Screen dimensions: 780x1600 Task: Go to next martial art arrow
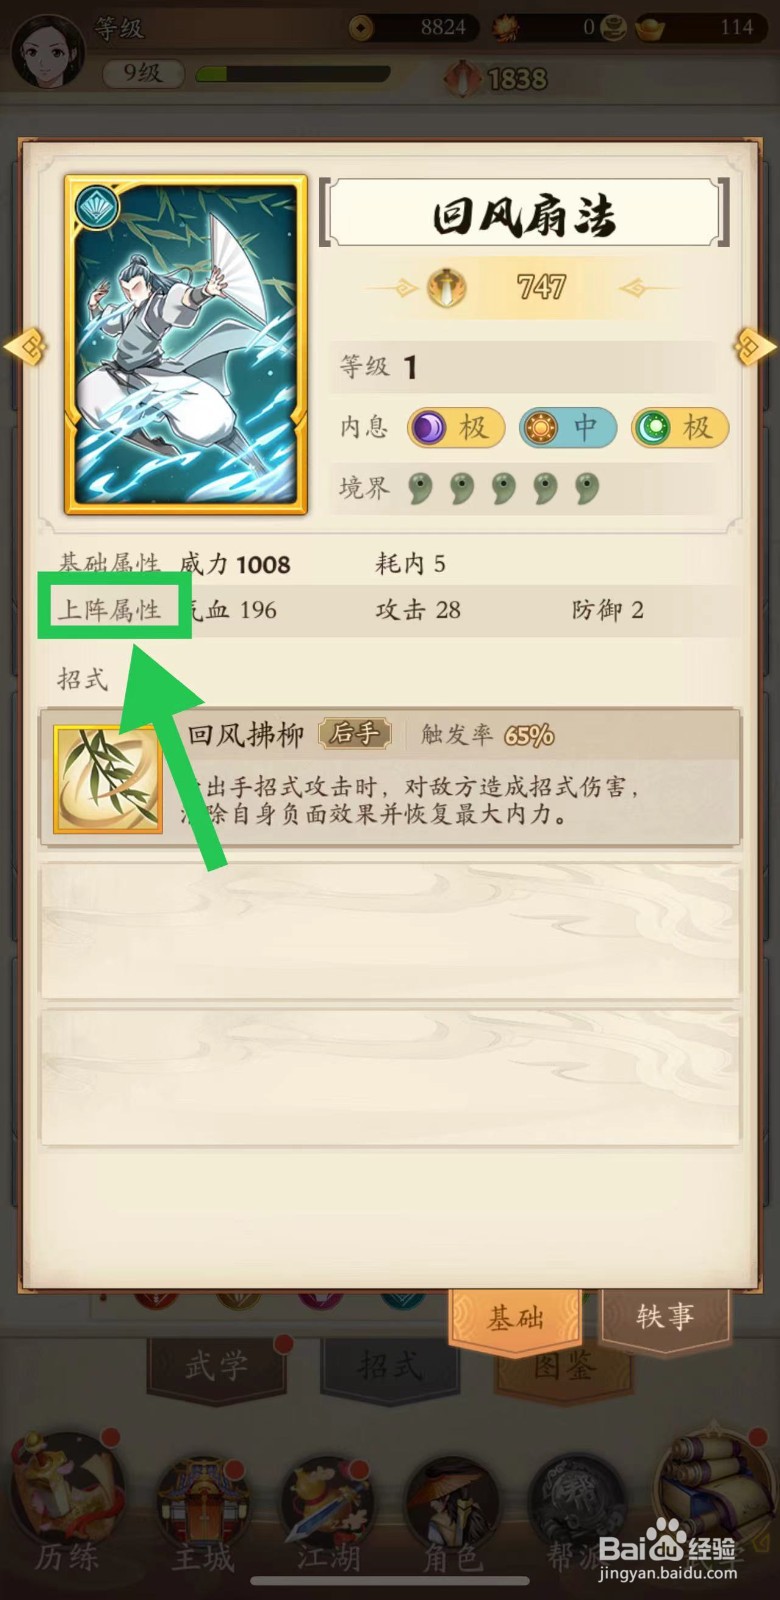coord(756,347)
